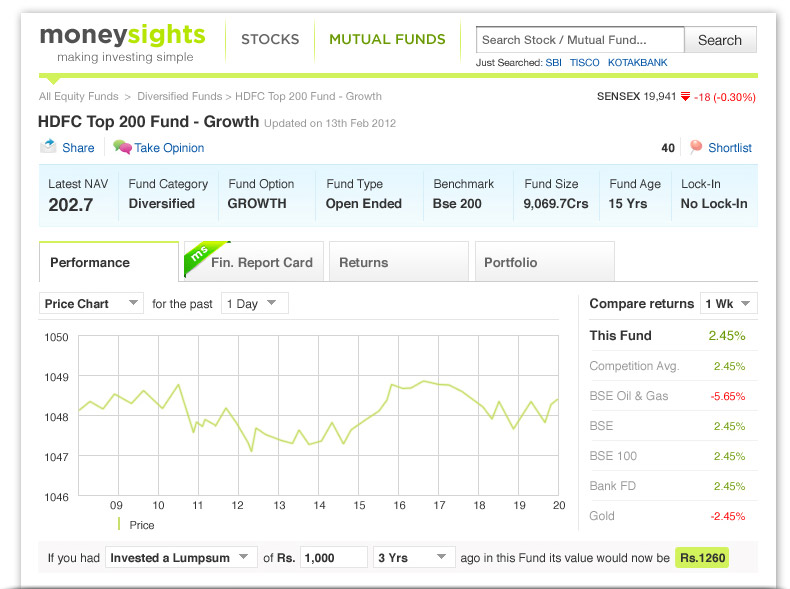Click the Bank FD row
Viewport: 790px width, 589px height.
pos(673,486)
